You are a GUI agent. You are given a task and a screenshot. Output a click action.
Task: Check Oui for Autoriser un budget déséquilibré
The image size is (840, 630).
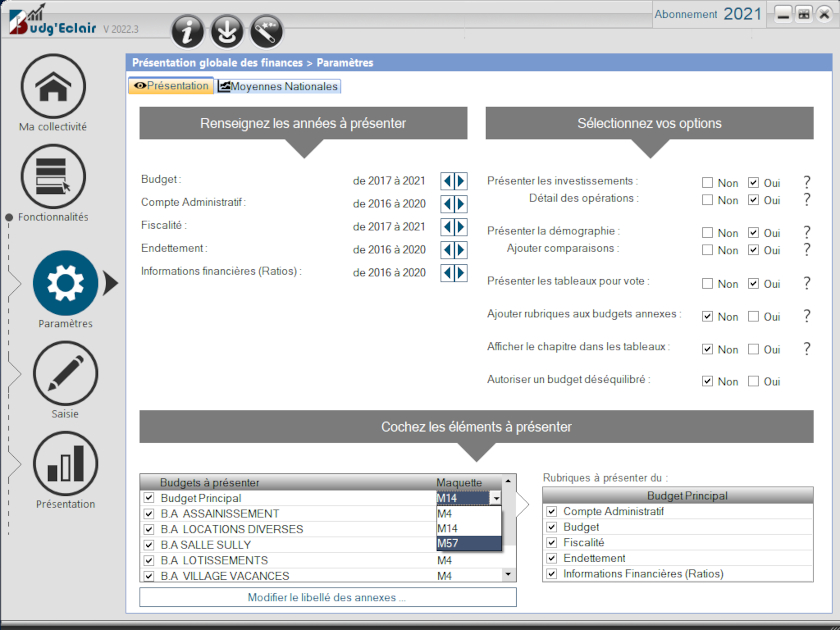click(x=752, y=381)
